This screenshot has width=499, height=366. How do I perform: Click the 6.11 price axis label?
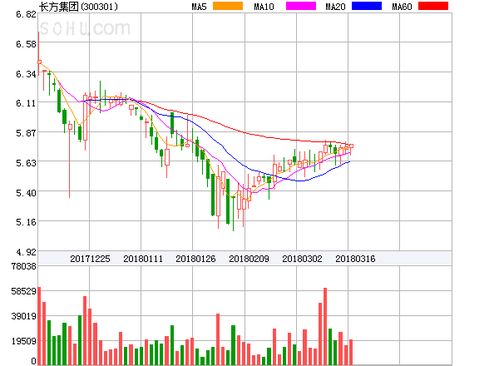click(26, 103)
